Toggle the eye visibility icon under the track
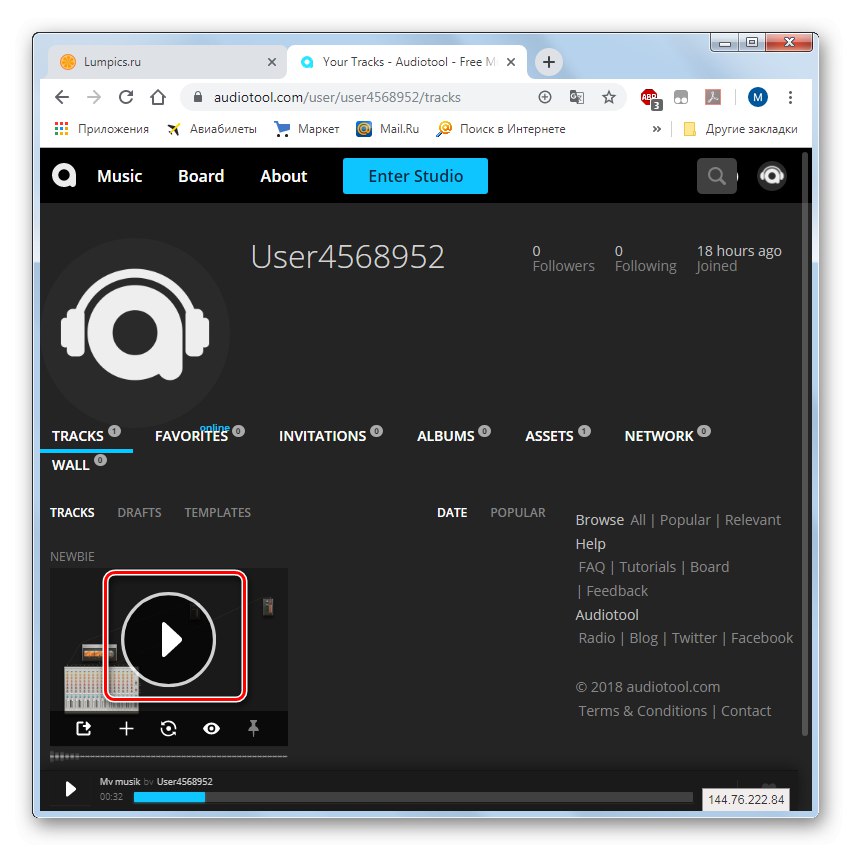 coord(211,728)
